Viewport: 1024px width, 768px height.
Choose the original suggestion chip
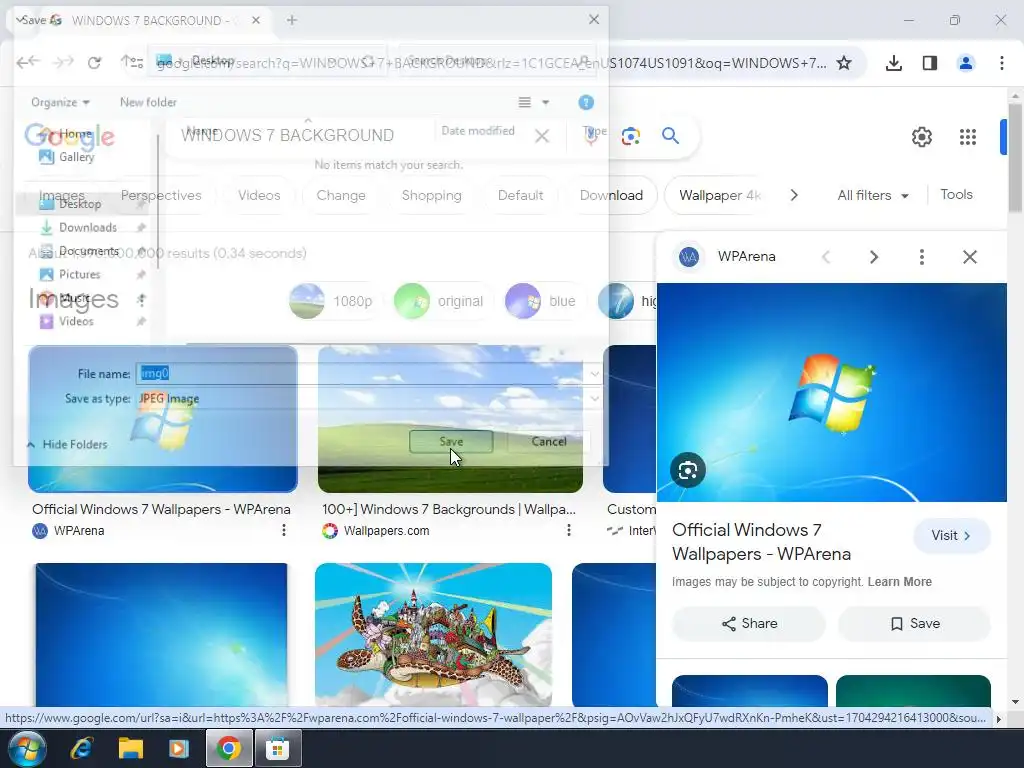coord(441,301)
